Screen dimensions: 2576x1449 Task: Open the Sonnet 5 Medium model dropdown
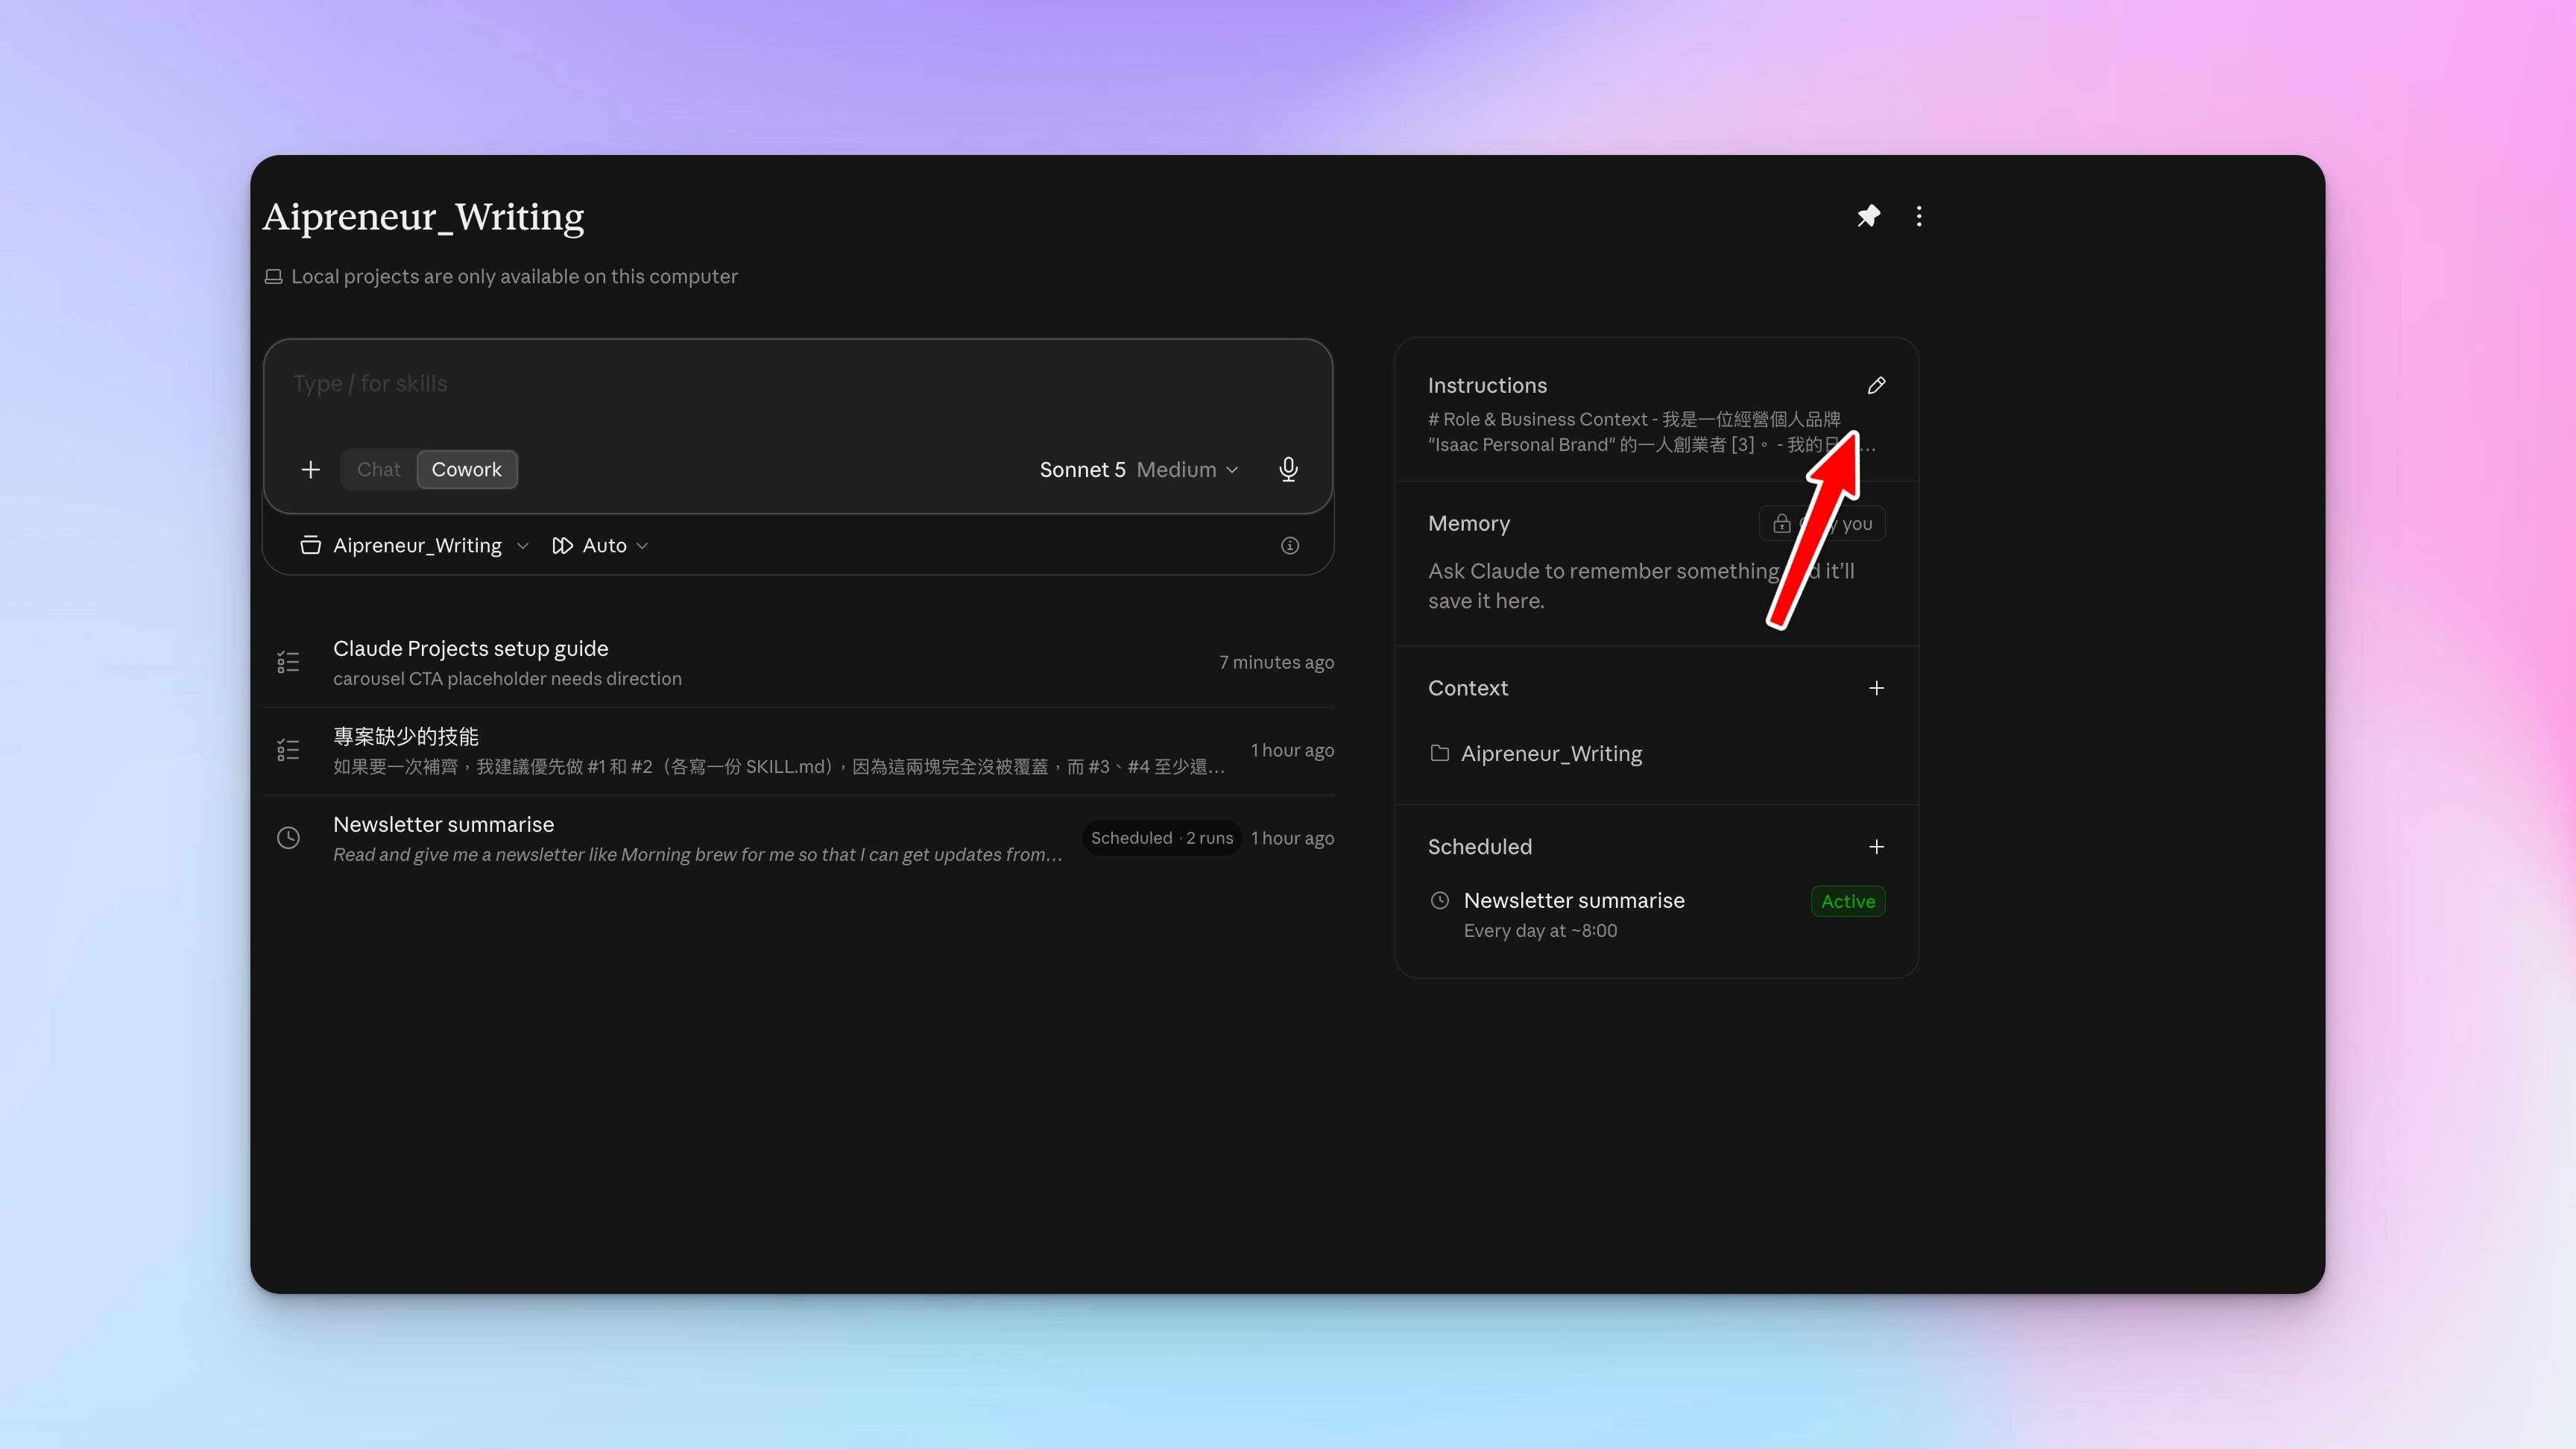coord(1139,469)
